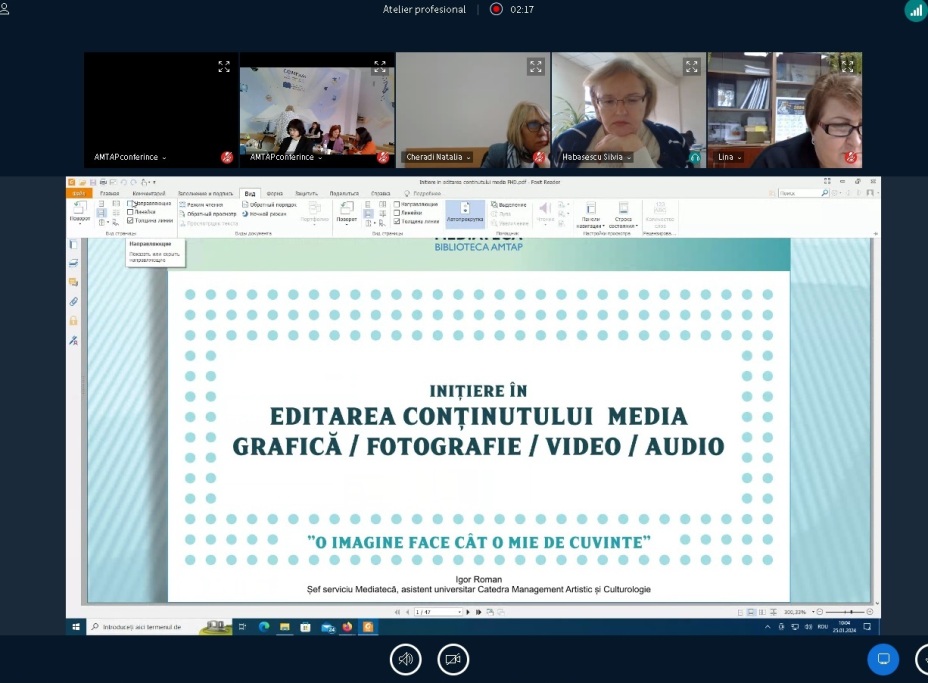Viewport: 928px width, 683px height.
Task: Check the connection signal strength indicator
Action: coord(915,10)
